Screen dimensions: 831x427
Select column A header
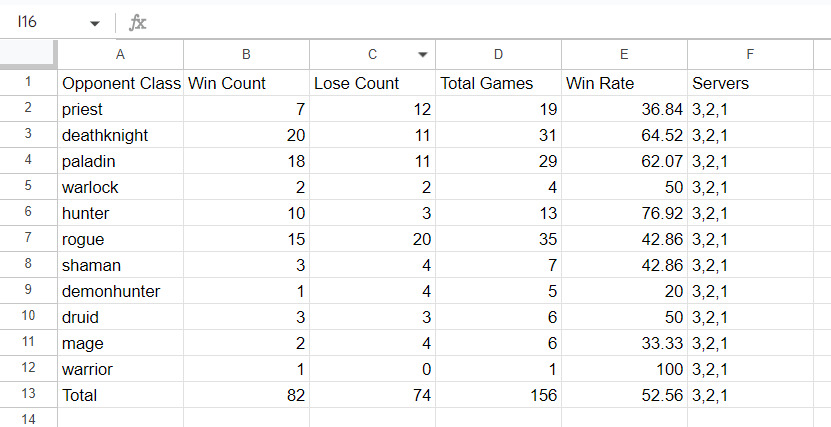click(120, 55)
